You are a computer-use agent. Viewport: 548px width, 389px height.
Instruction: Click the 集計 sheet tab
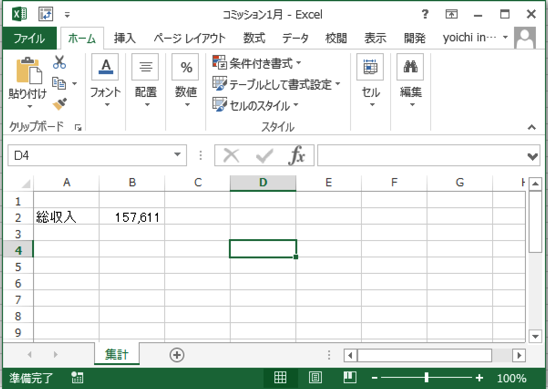(117, 354)
